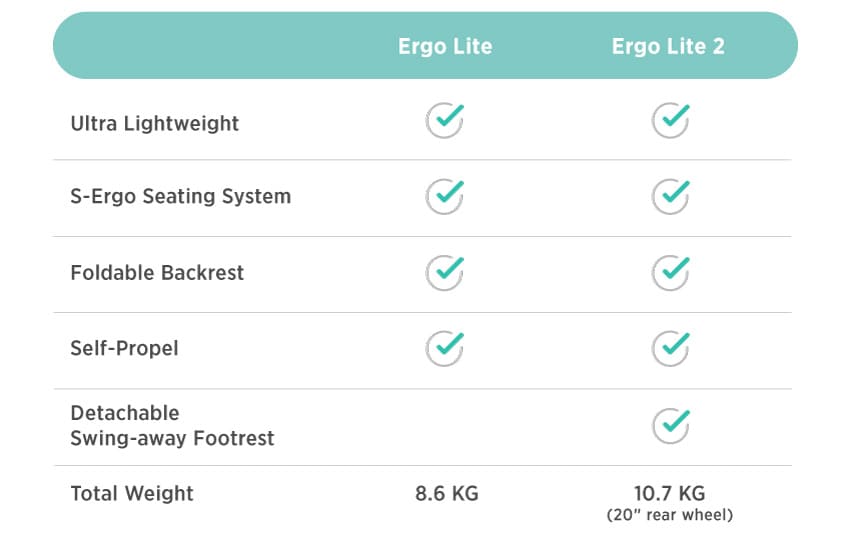Select Ergo Lite checkmark in Self-Propel row
The image size is (850, 551).
[445, 348]
